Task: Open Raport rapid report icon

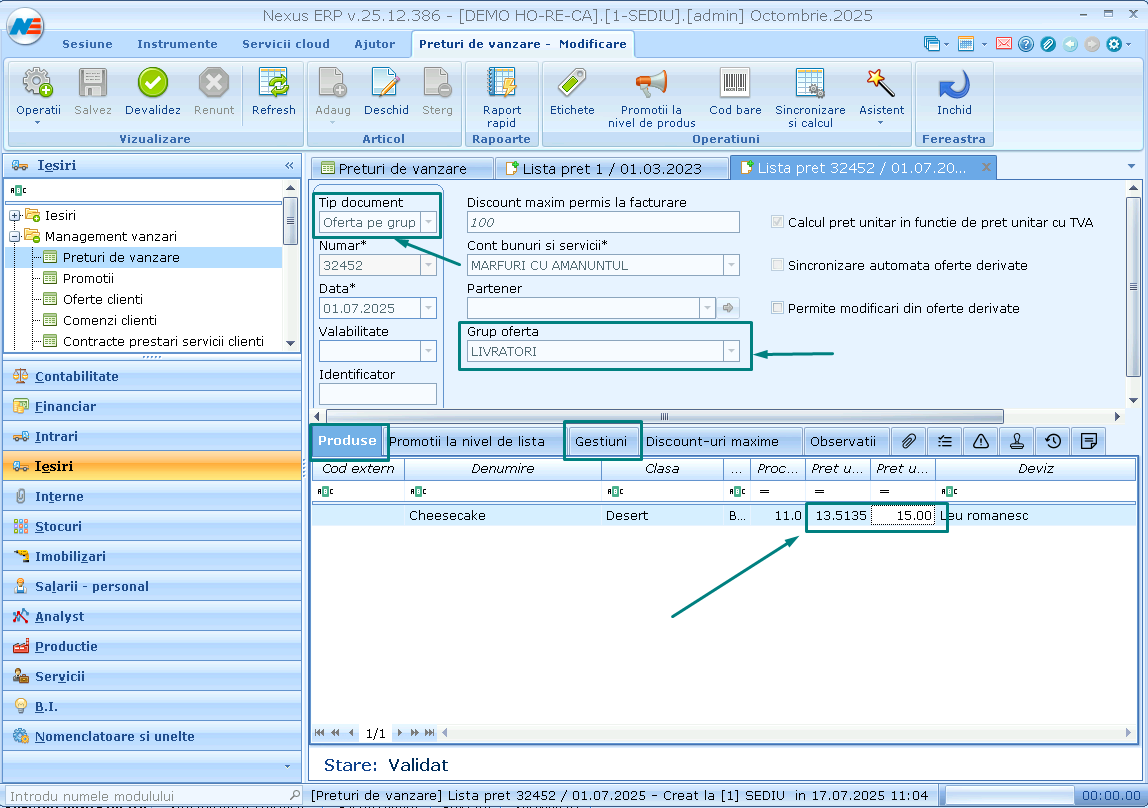Action: (501, 84)
